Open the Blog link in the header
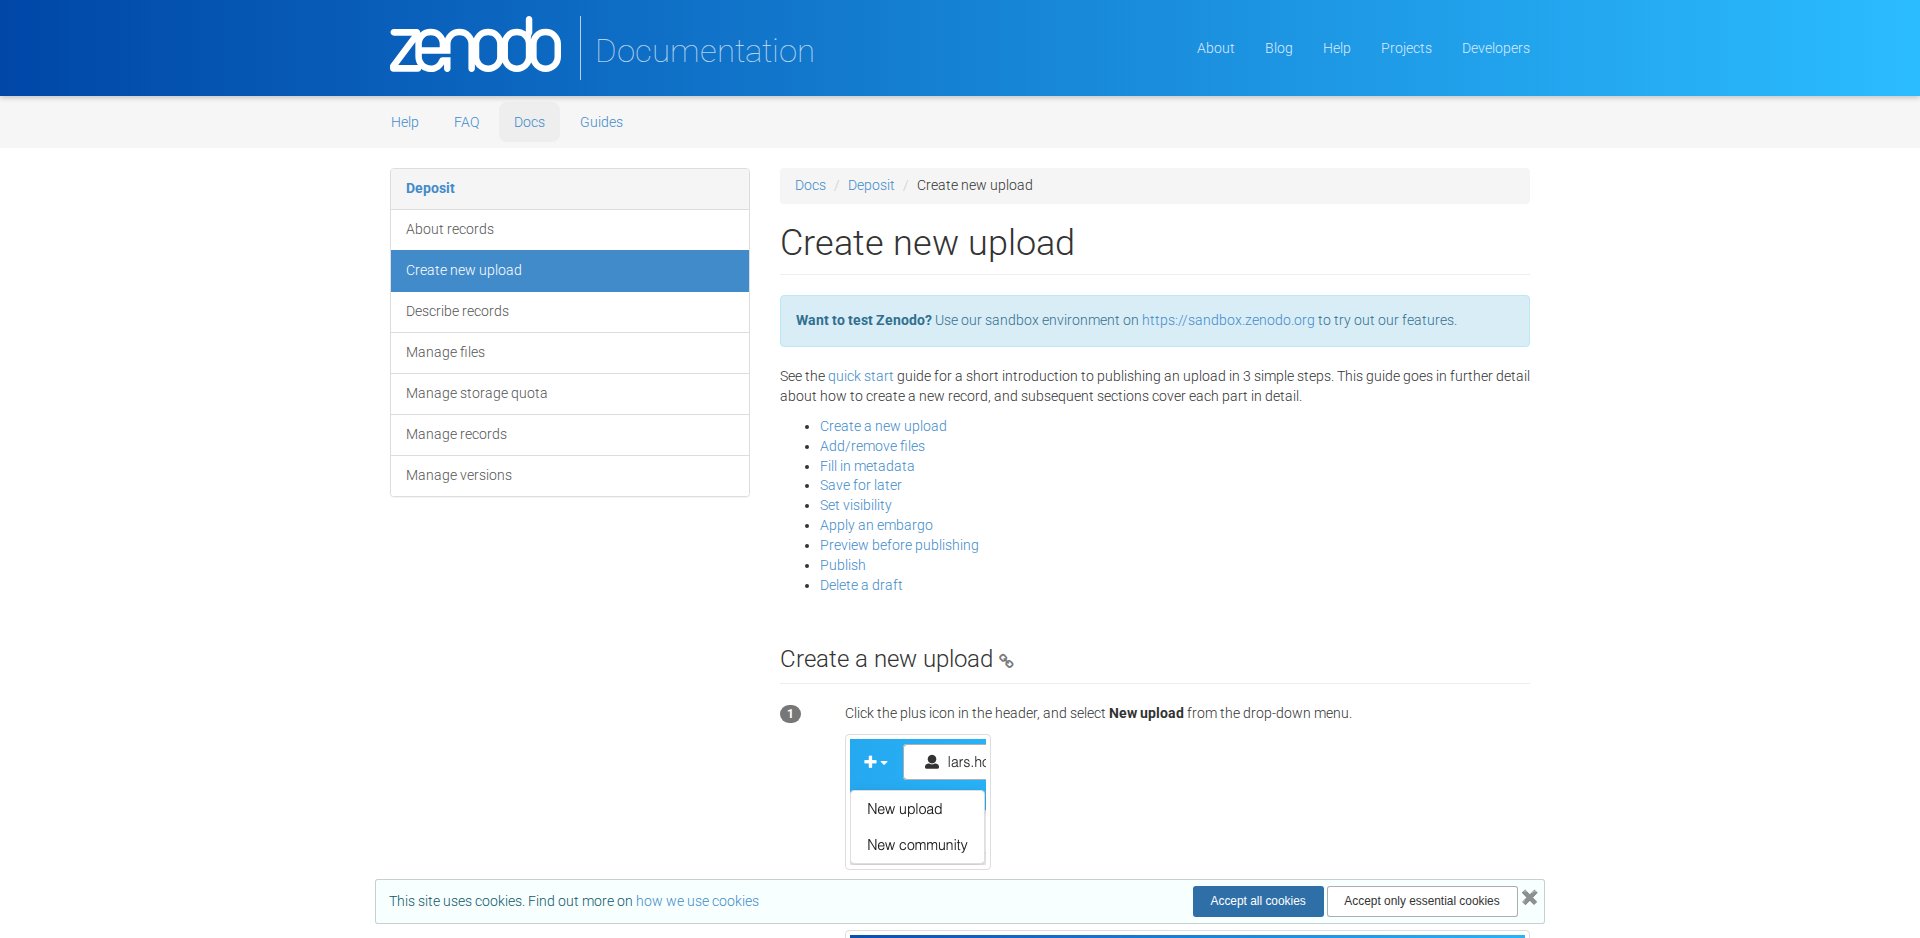Viewport: 1920px width, 938px height. pos(1278,48)
